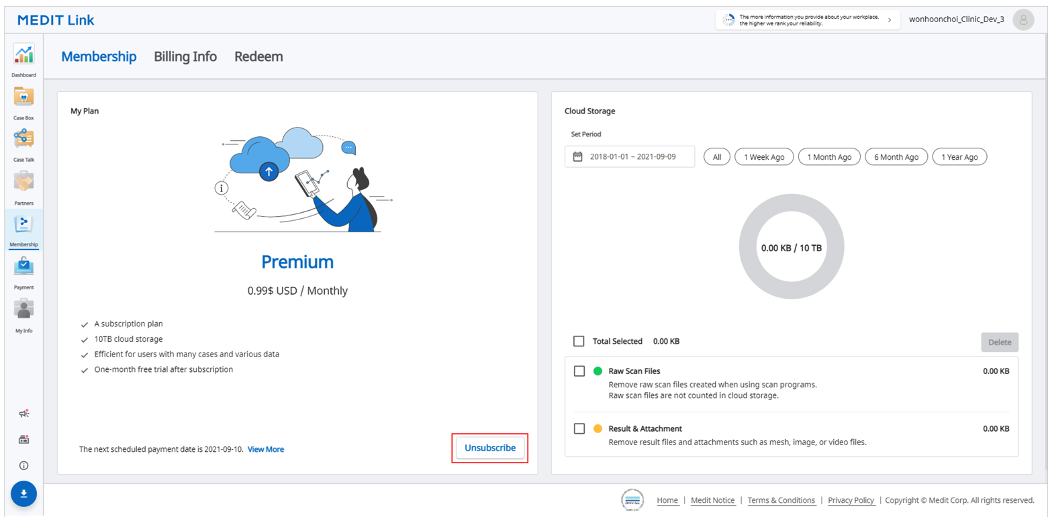Click the user profile avatar icon
Screen dimensions: 1051x519
[1024, 19]
